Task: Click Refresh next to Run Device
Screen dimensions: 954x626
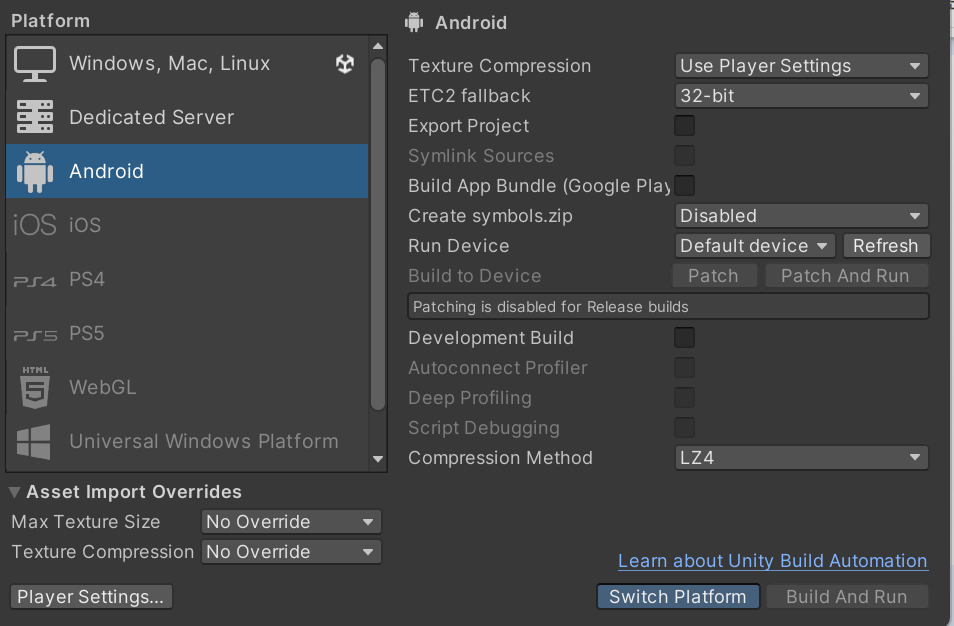Action: [886, 246]
